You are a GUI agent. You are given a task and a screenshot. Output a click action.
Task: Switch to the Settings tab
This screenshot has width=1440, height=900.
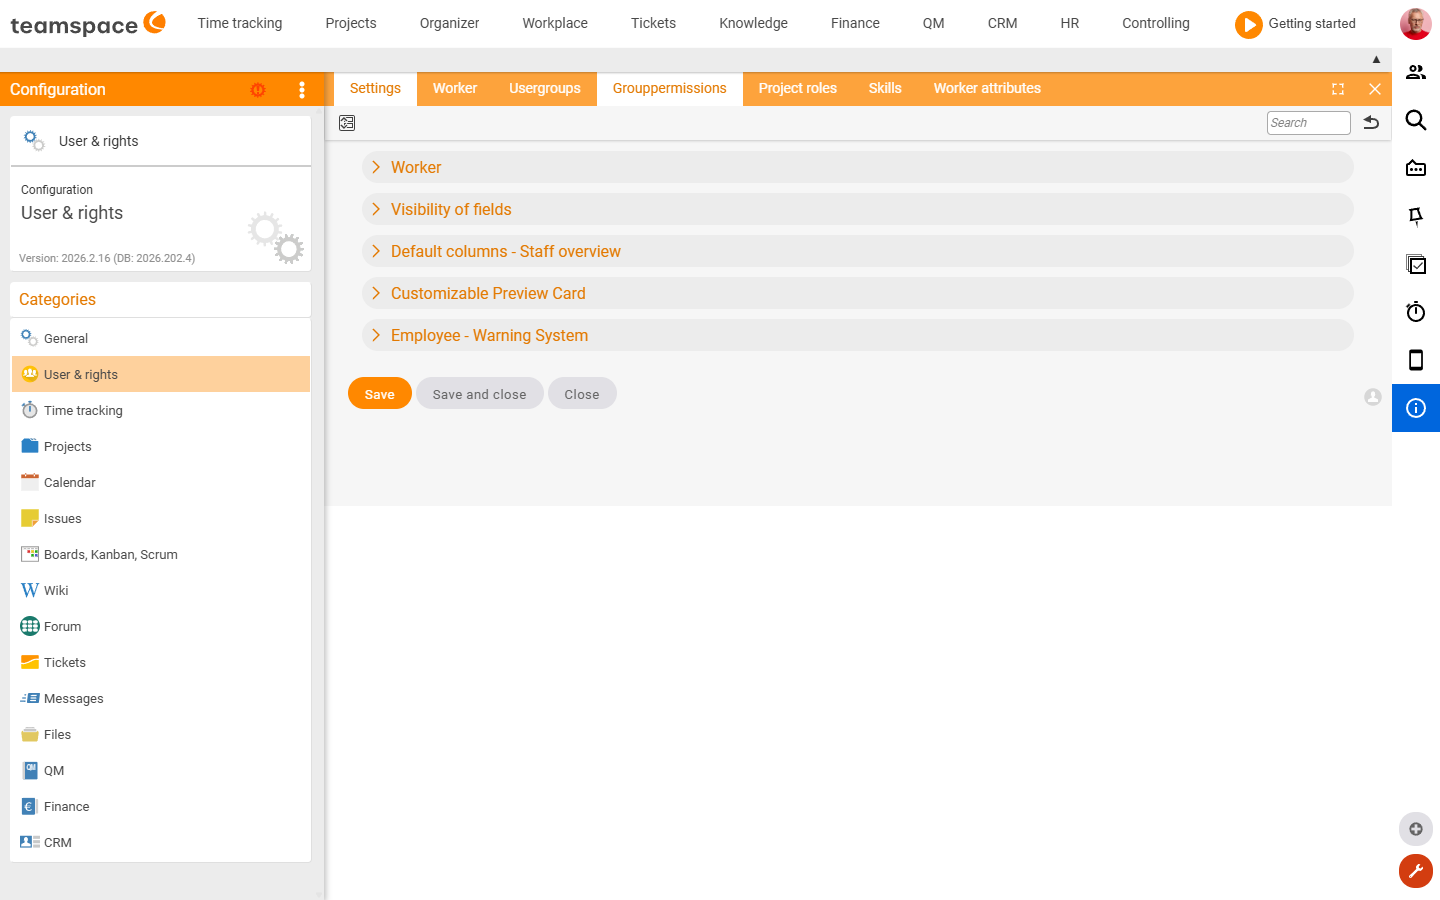[x=375, y=89]
